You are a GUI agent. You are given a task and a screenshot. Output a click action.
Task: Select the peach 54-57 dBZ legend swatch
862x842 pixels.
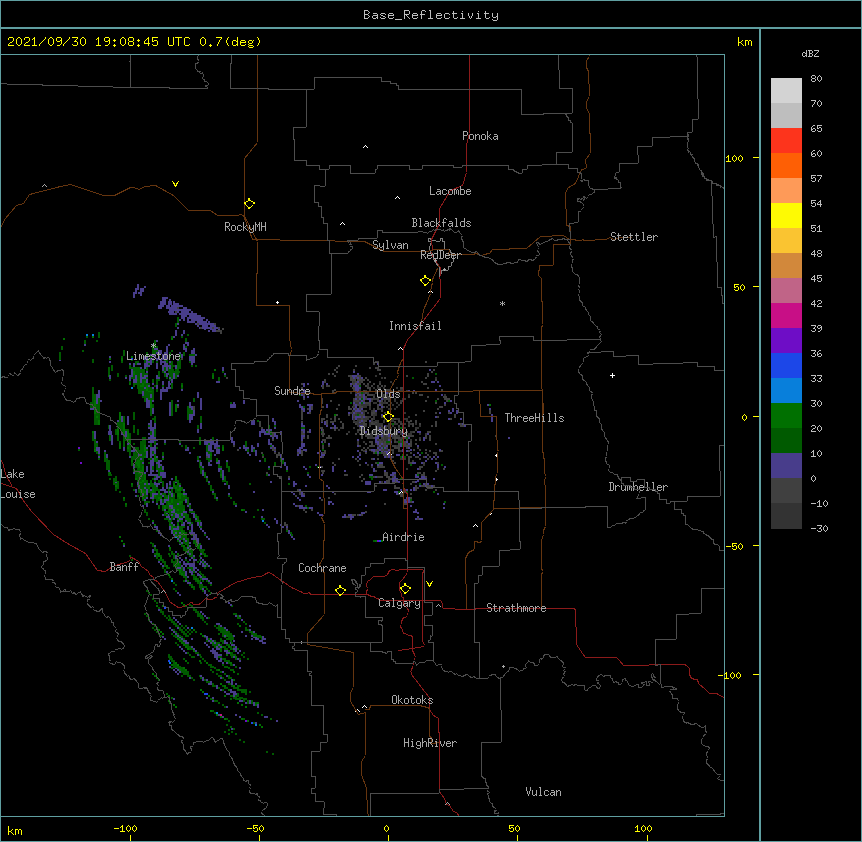click(x=786, y=191)
